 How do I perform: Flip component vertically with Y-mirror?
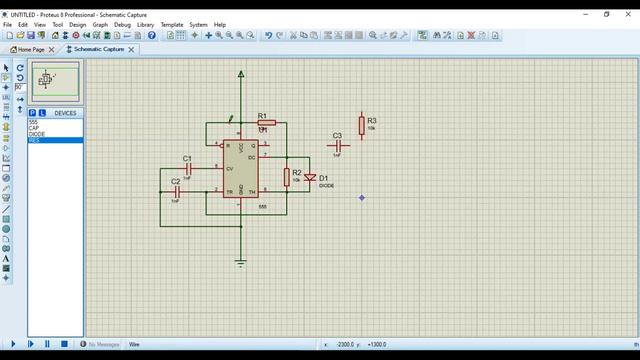coord(20,109)
